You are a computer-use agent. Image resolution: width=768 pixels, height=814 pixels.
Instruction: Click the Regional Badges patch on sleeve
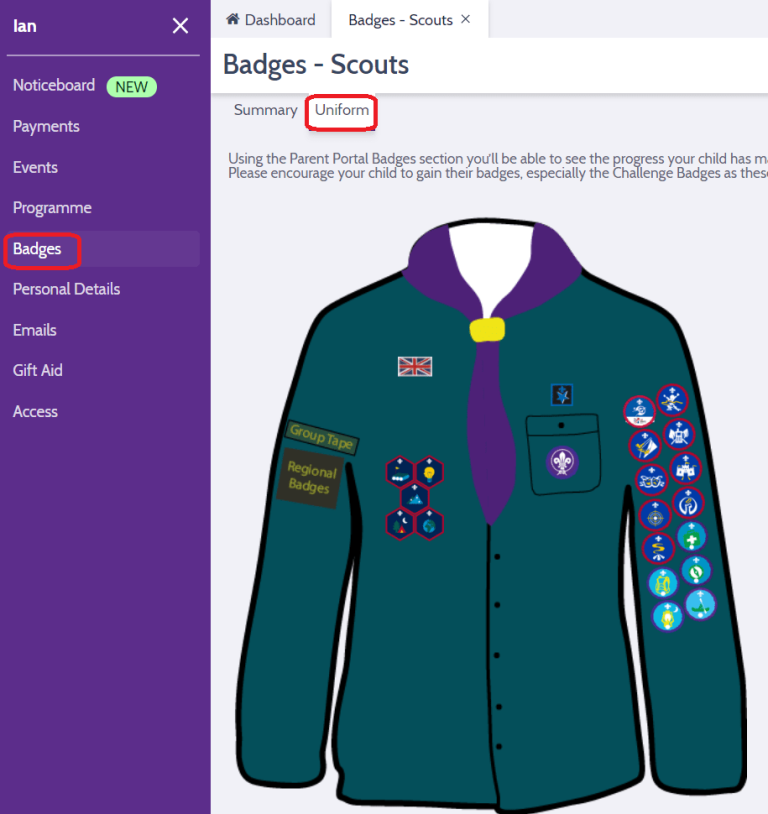point(311,478)
